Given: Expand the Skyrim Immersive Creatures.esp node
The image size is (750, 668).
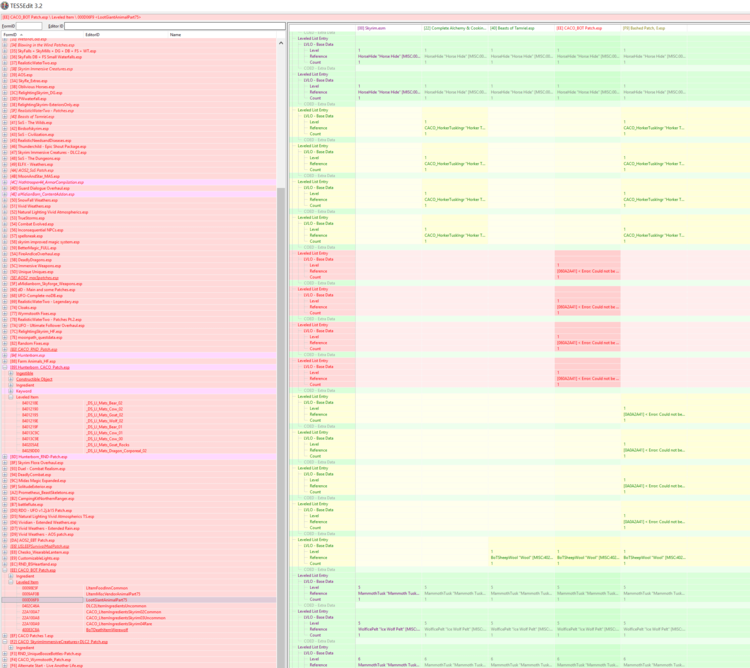Looking at the screenshot, I should click(5, 69).
